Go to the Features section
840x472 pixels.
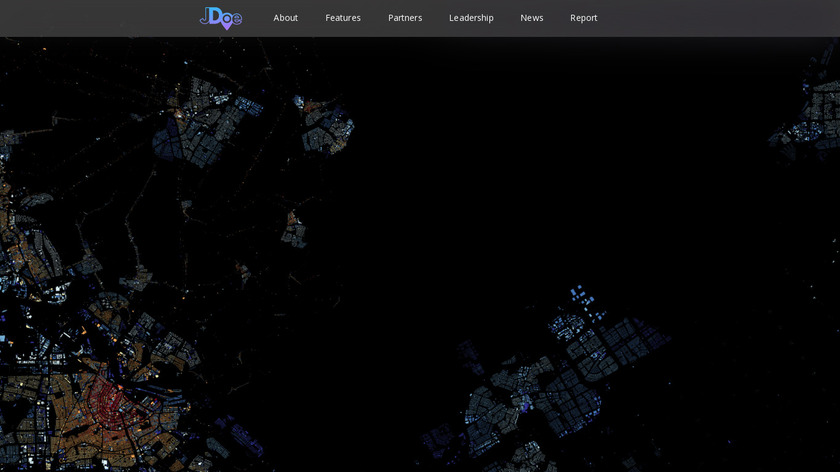(343, 18)
